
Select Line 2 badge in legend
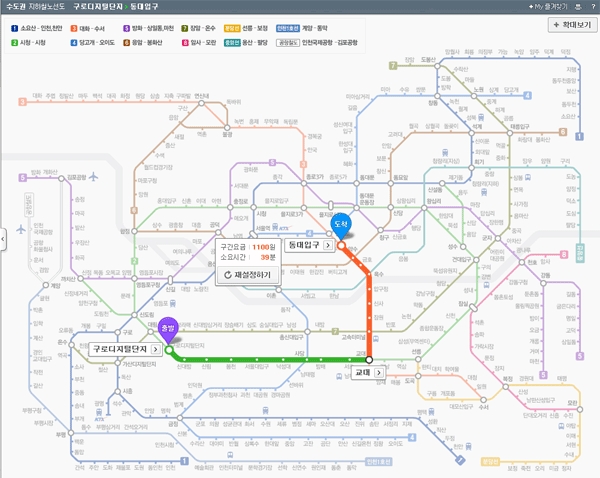point(15,42)
